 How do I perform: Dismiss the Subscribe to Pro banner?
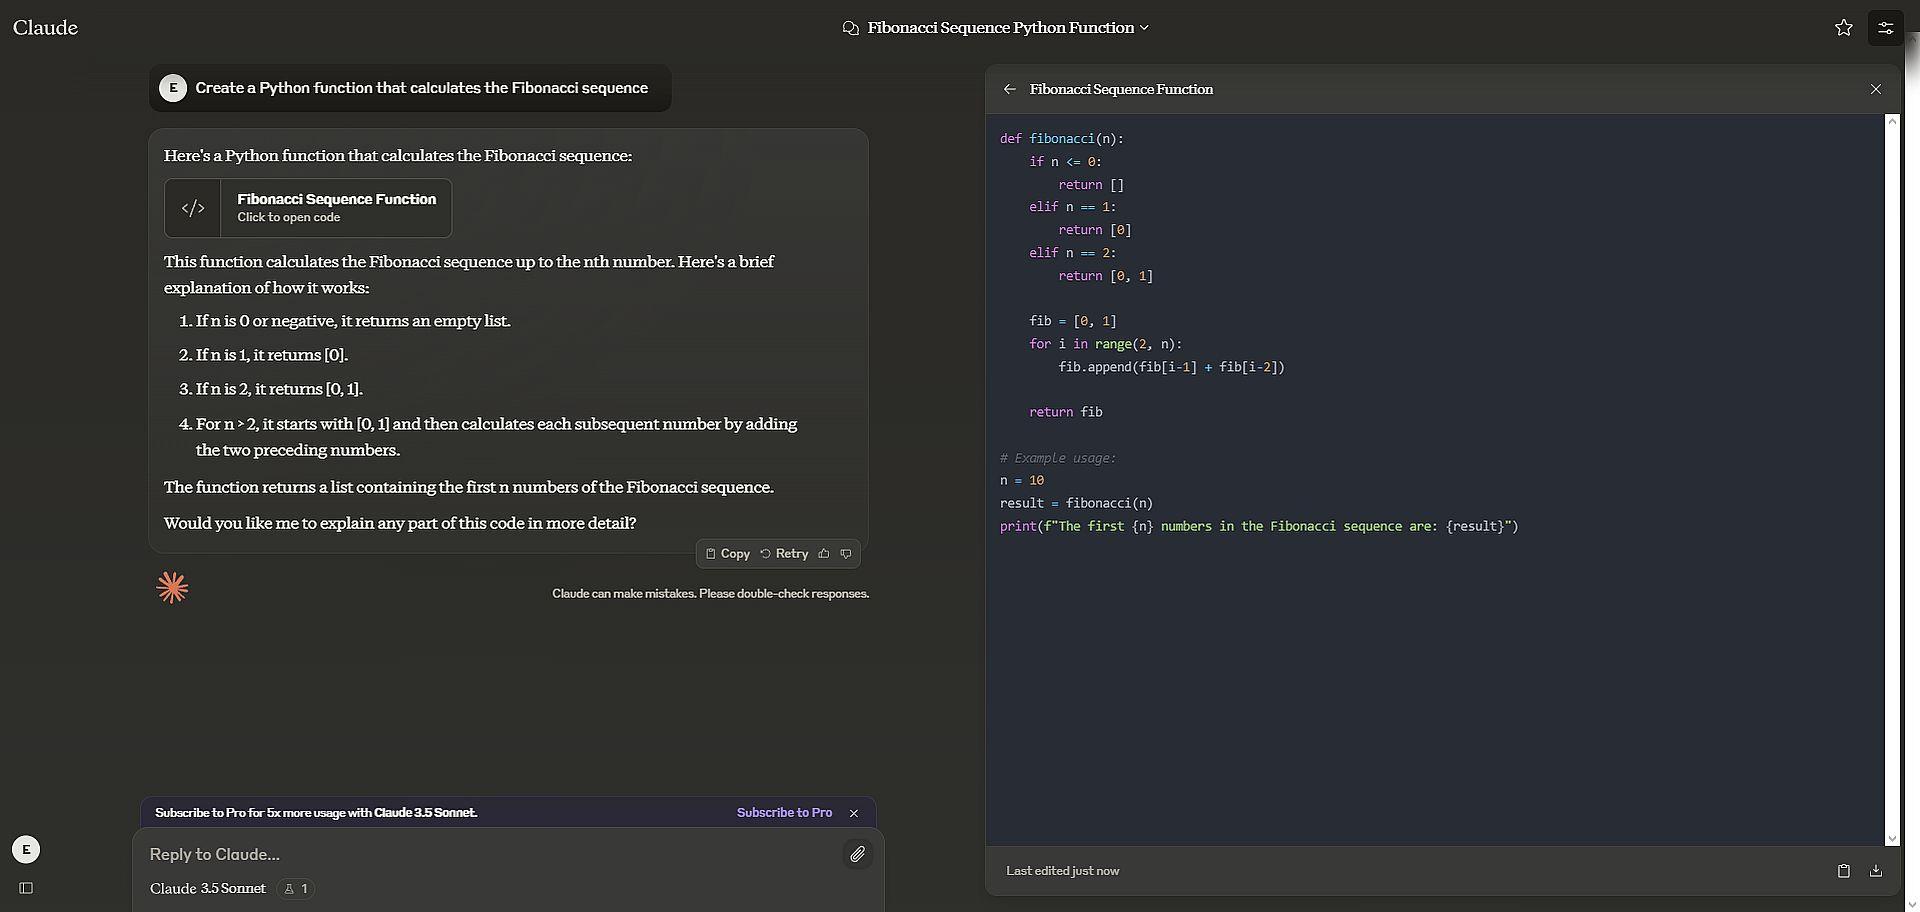(x=853, y=813)
